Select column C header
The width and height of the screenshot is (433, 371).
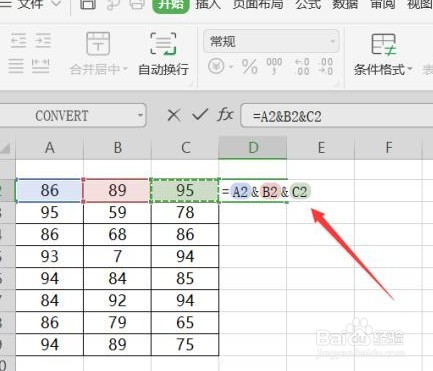[x=185, y=148]
